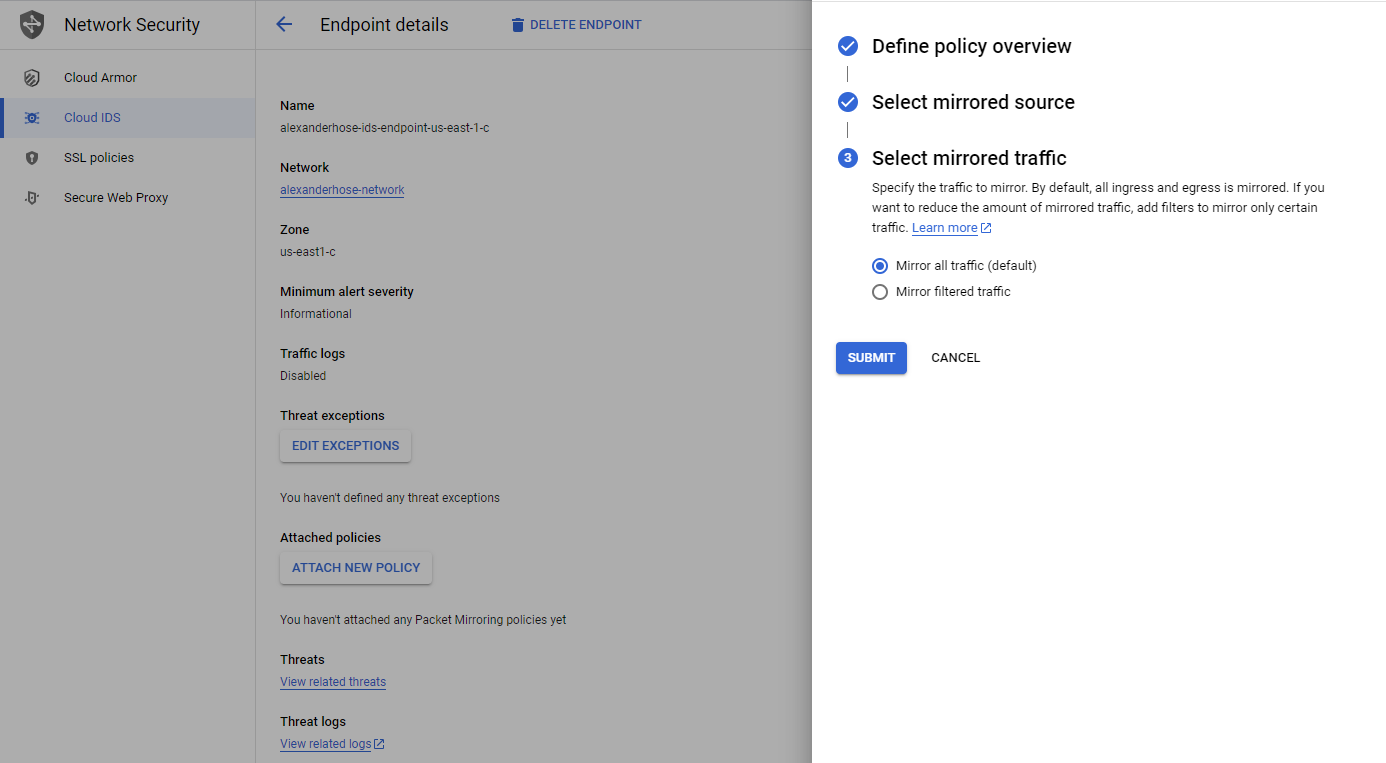The height and width of the screenshot is (763, 1386).
Task: Click the us-east1-c zone value
Action: click(308, 252)
